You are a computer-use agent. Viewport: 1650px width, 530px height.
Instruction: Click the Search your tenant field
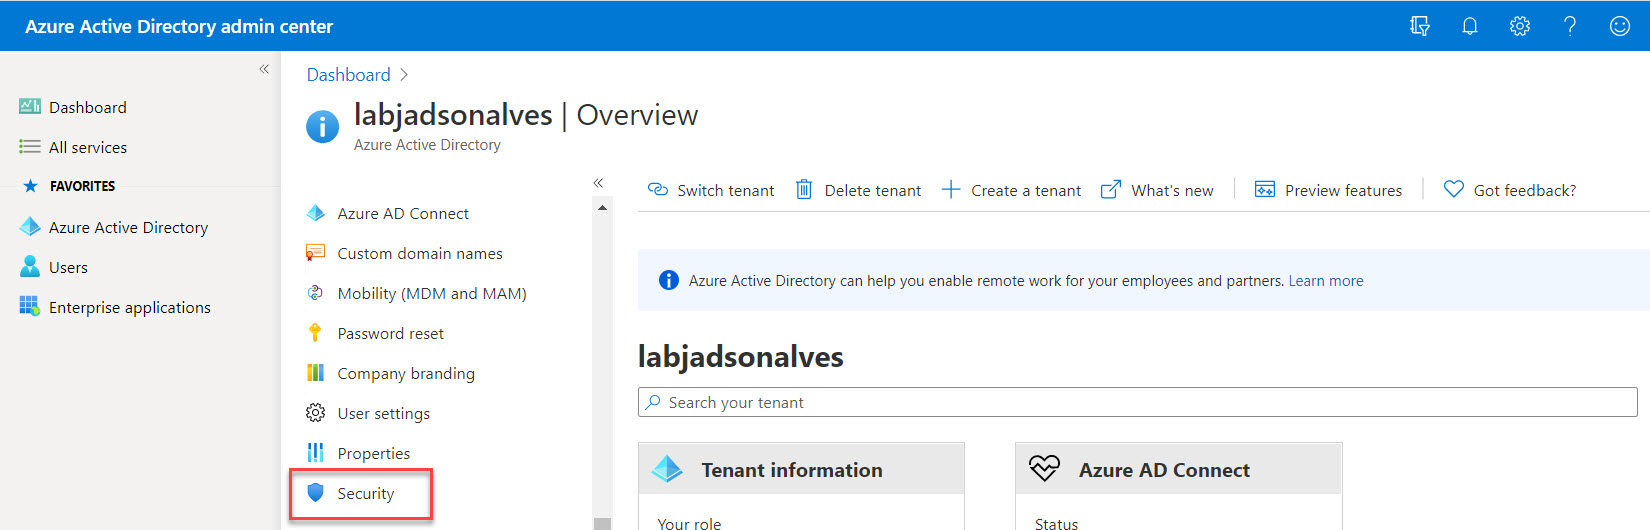[1137, 402]
